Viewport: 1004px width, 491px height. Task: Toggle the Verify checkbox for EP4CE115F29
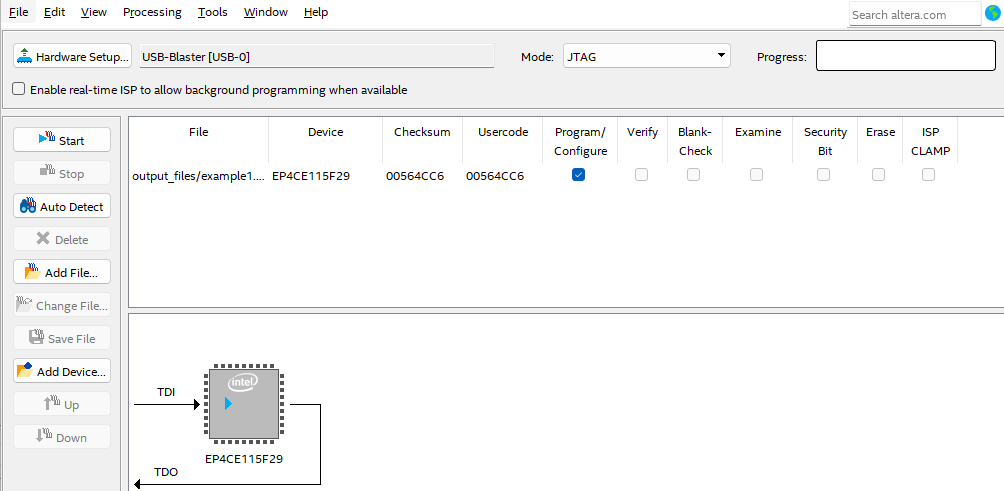coord(642,175)
